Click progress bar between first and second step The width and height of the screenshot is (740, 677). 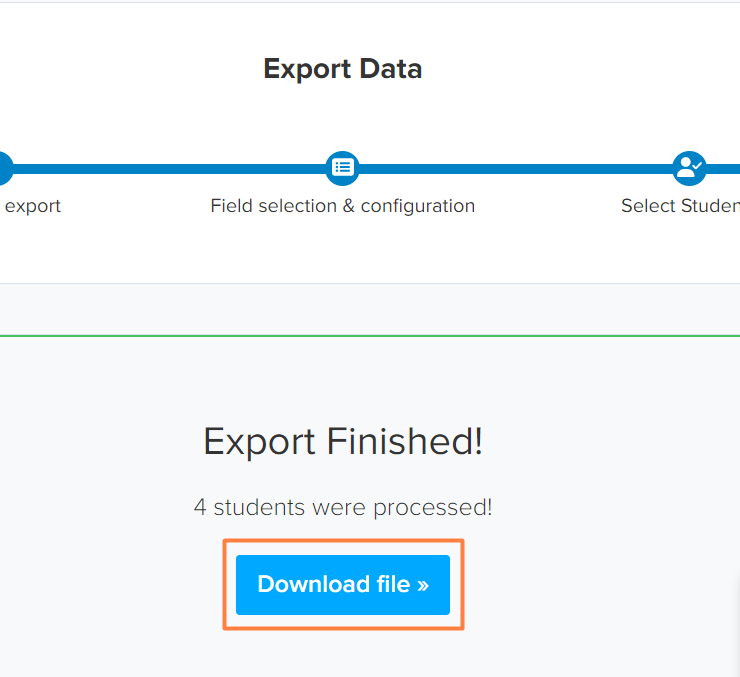169,168
